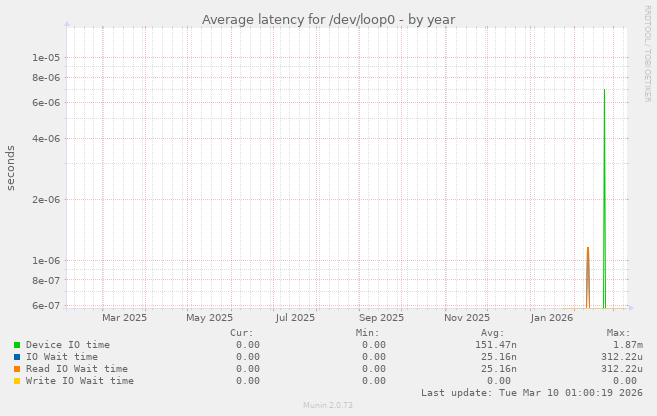This screenshot has width=657, height=416.
Task: Click the 'Cur:' column header
Action: click(x=242, y=333)
